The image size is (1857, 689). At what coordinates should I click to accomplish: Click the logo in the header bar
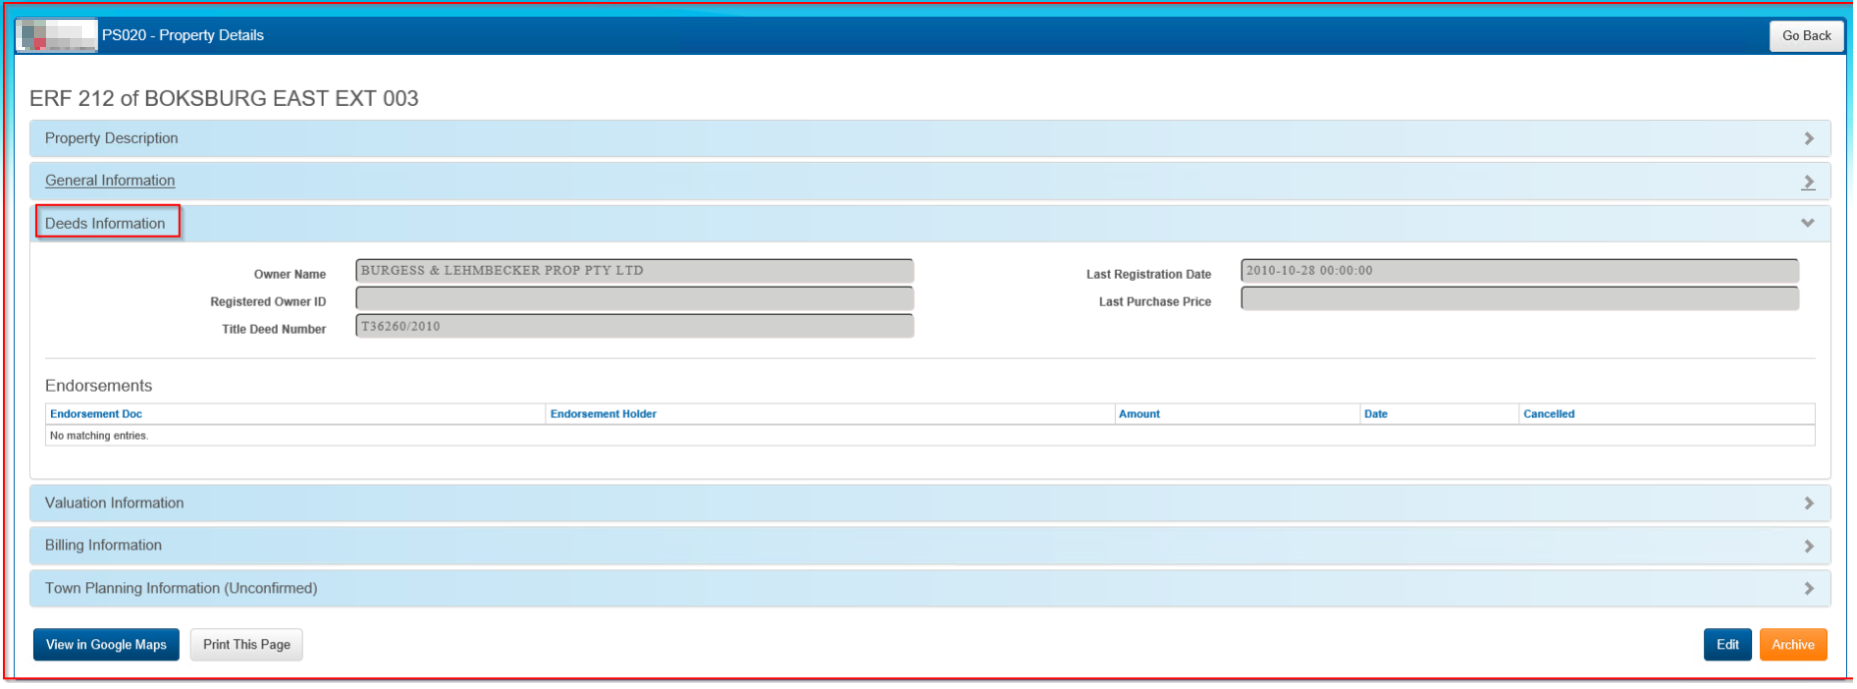57,35
